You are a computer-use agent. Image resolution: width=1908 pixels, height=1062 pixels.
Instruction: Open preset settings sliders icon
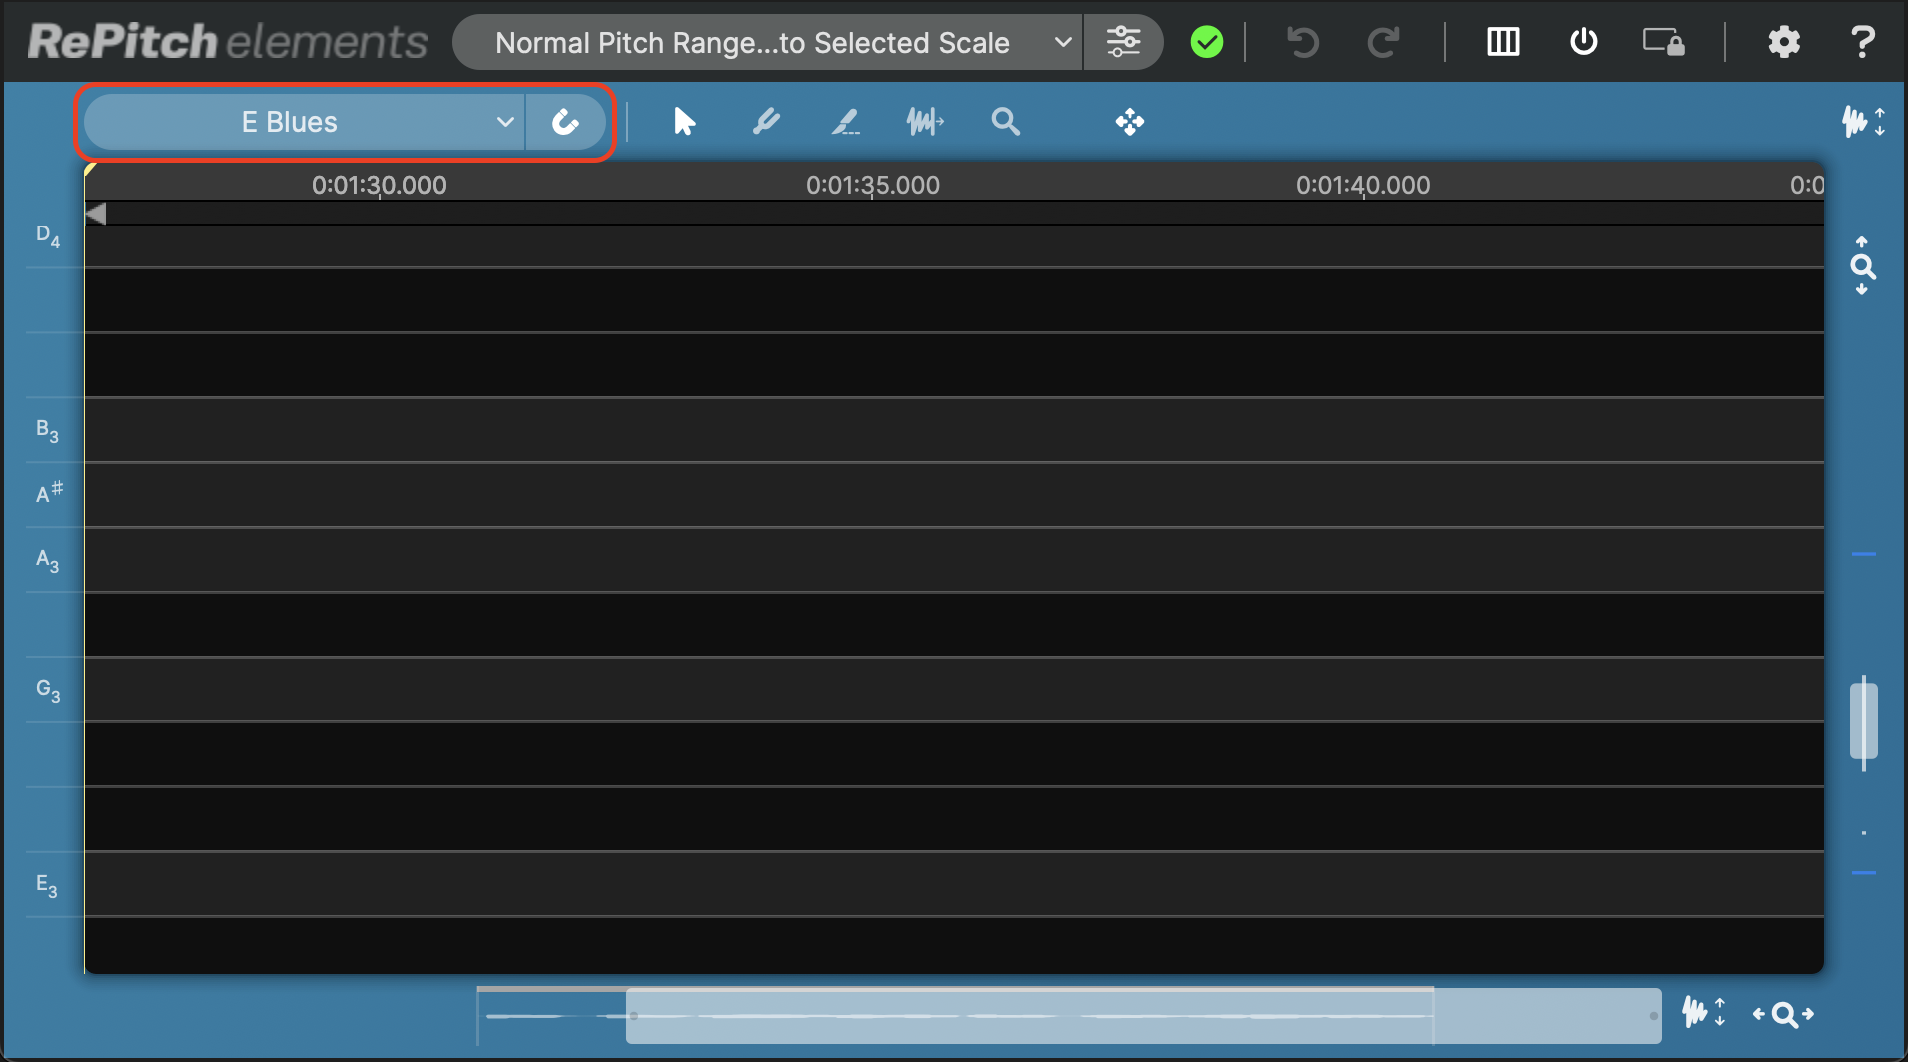pyautogui.click(x=1123, y=42)
